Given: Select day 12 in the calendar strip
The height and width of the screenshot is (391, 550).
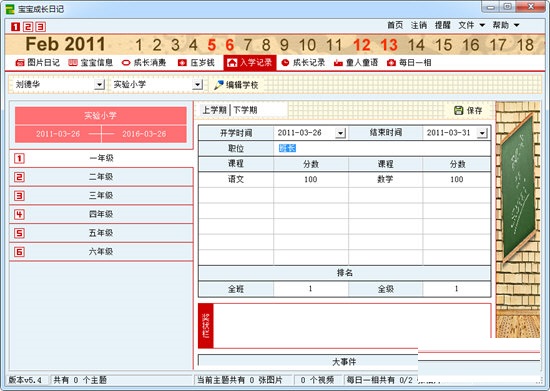Looking at the screenshot, I should pyautogui.click(x=362, y=45).
